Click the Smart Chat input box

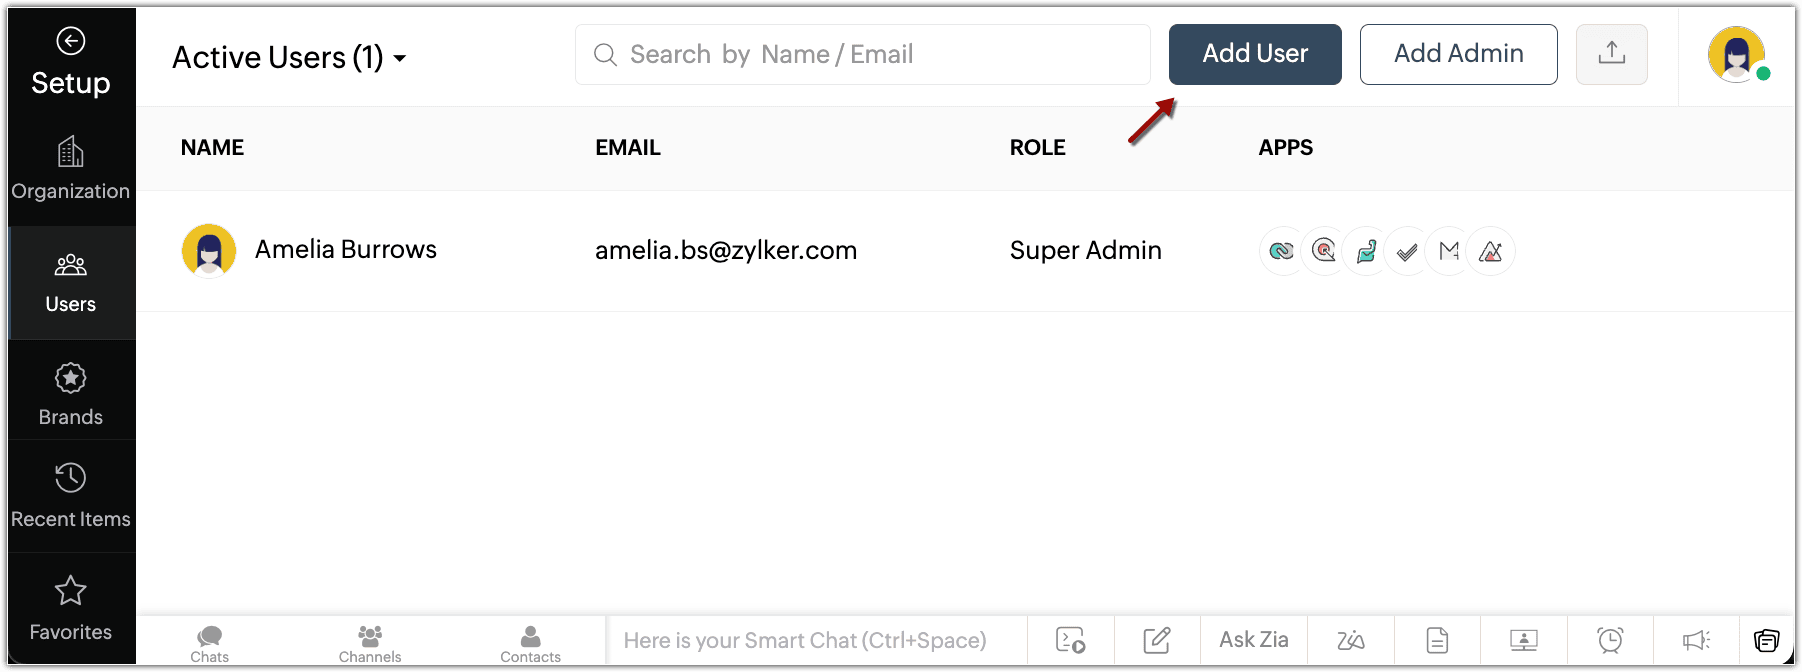pyautogui.click(x=815, y=640)
